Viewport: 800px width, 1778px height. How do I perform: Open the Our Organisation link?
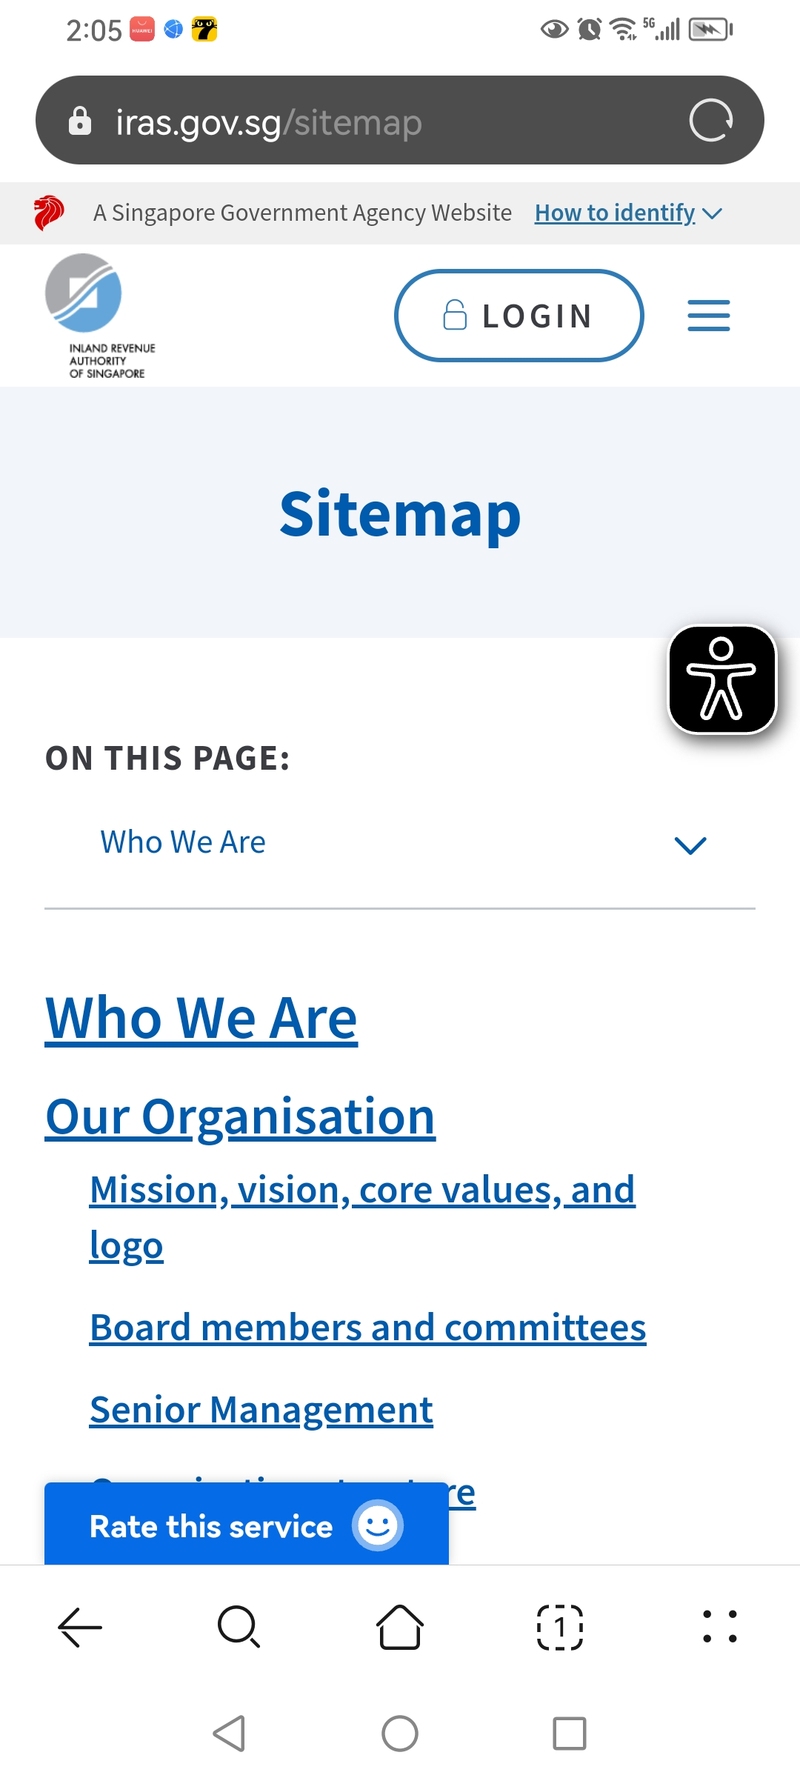click(240, 1116)
